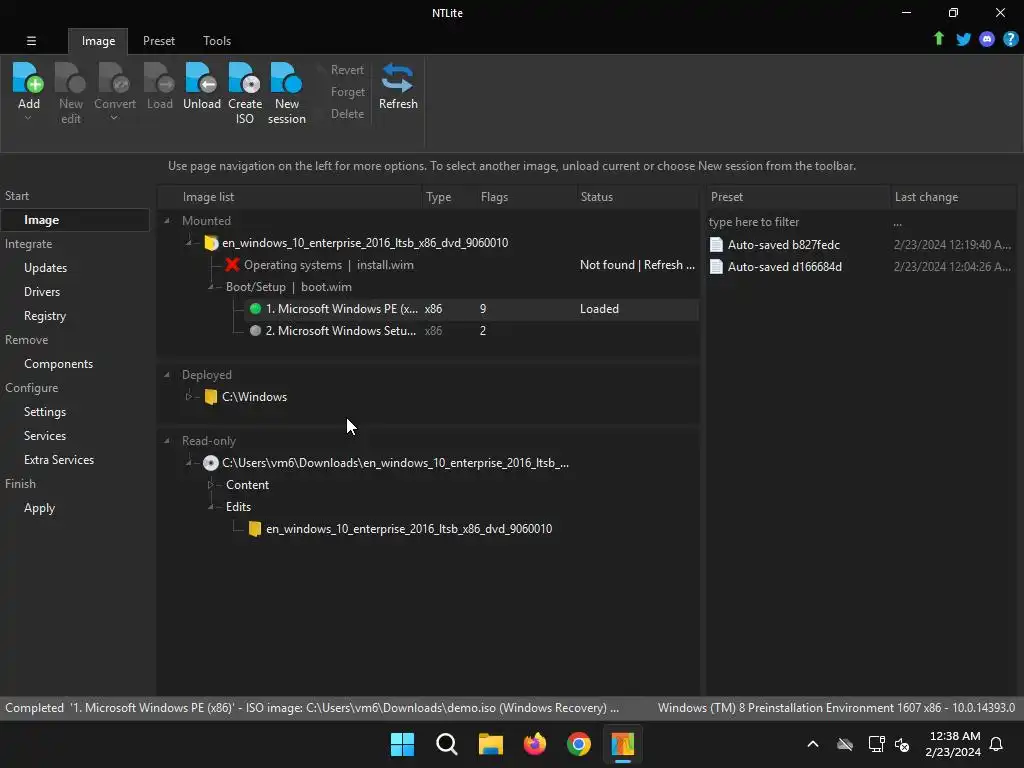Launch Chrome from taskbar

pyautogui.click(x=579, y=744)
